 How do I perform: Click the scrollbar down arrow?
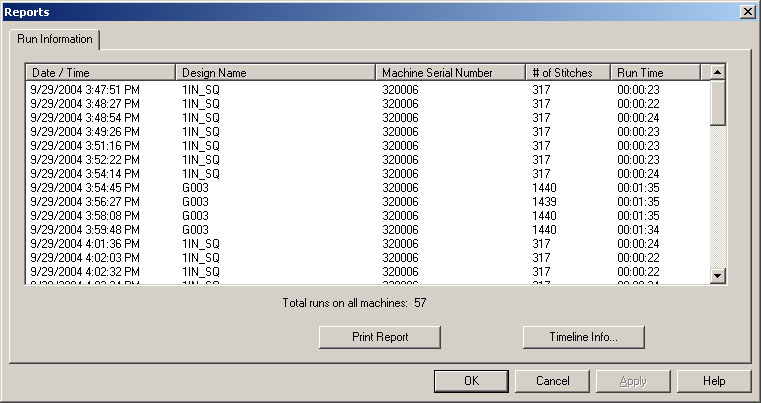tap(717, 276)
